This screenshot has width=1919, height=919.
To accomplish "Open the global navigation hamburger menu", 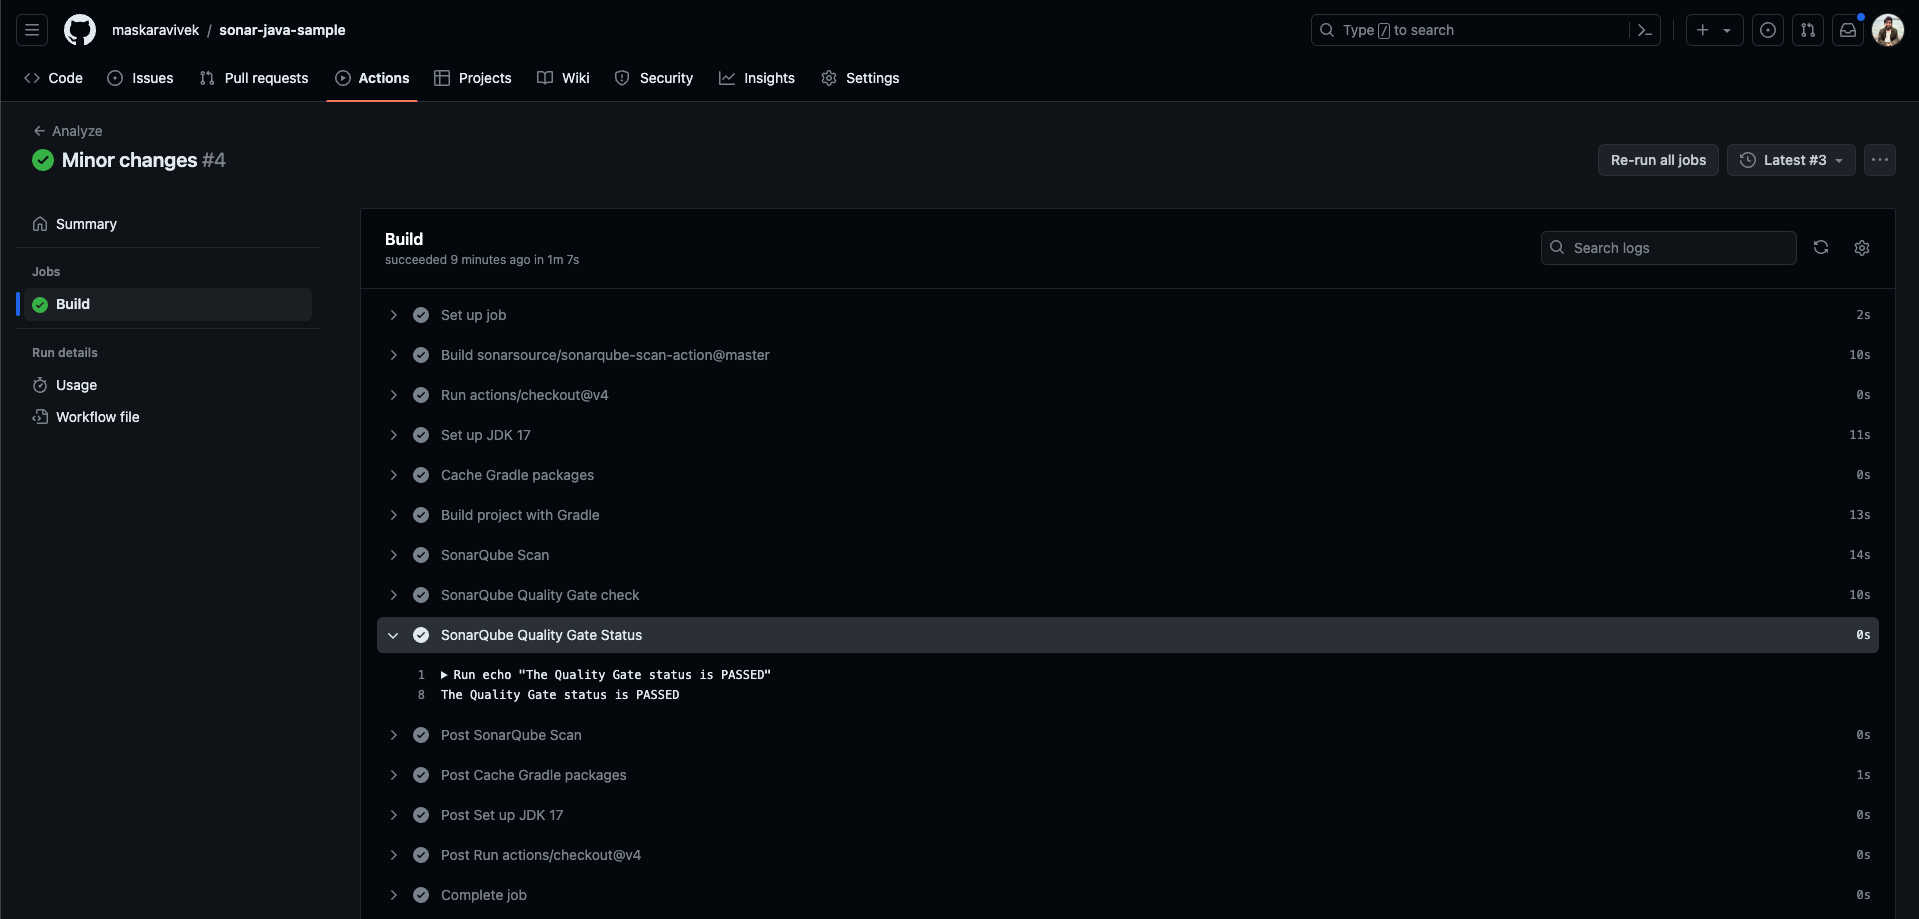I will (x=31, y=30).
